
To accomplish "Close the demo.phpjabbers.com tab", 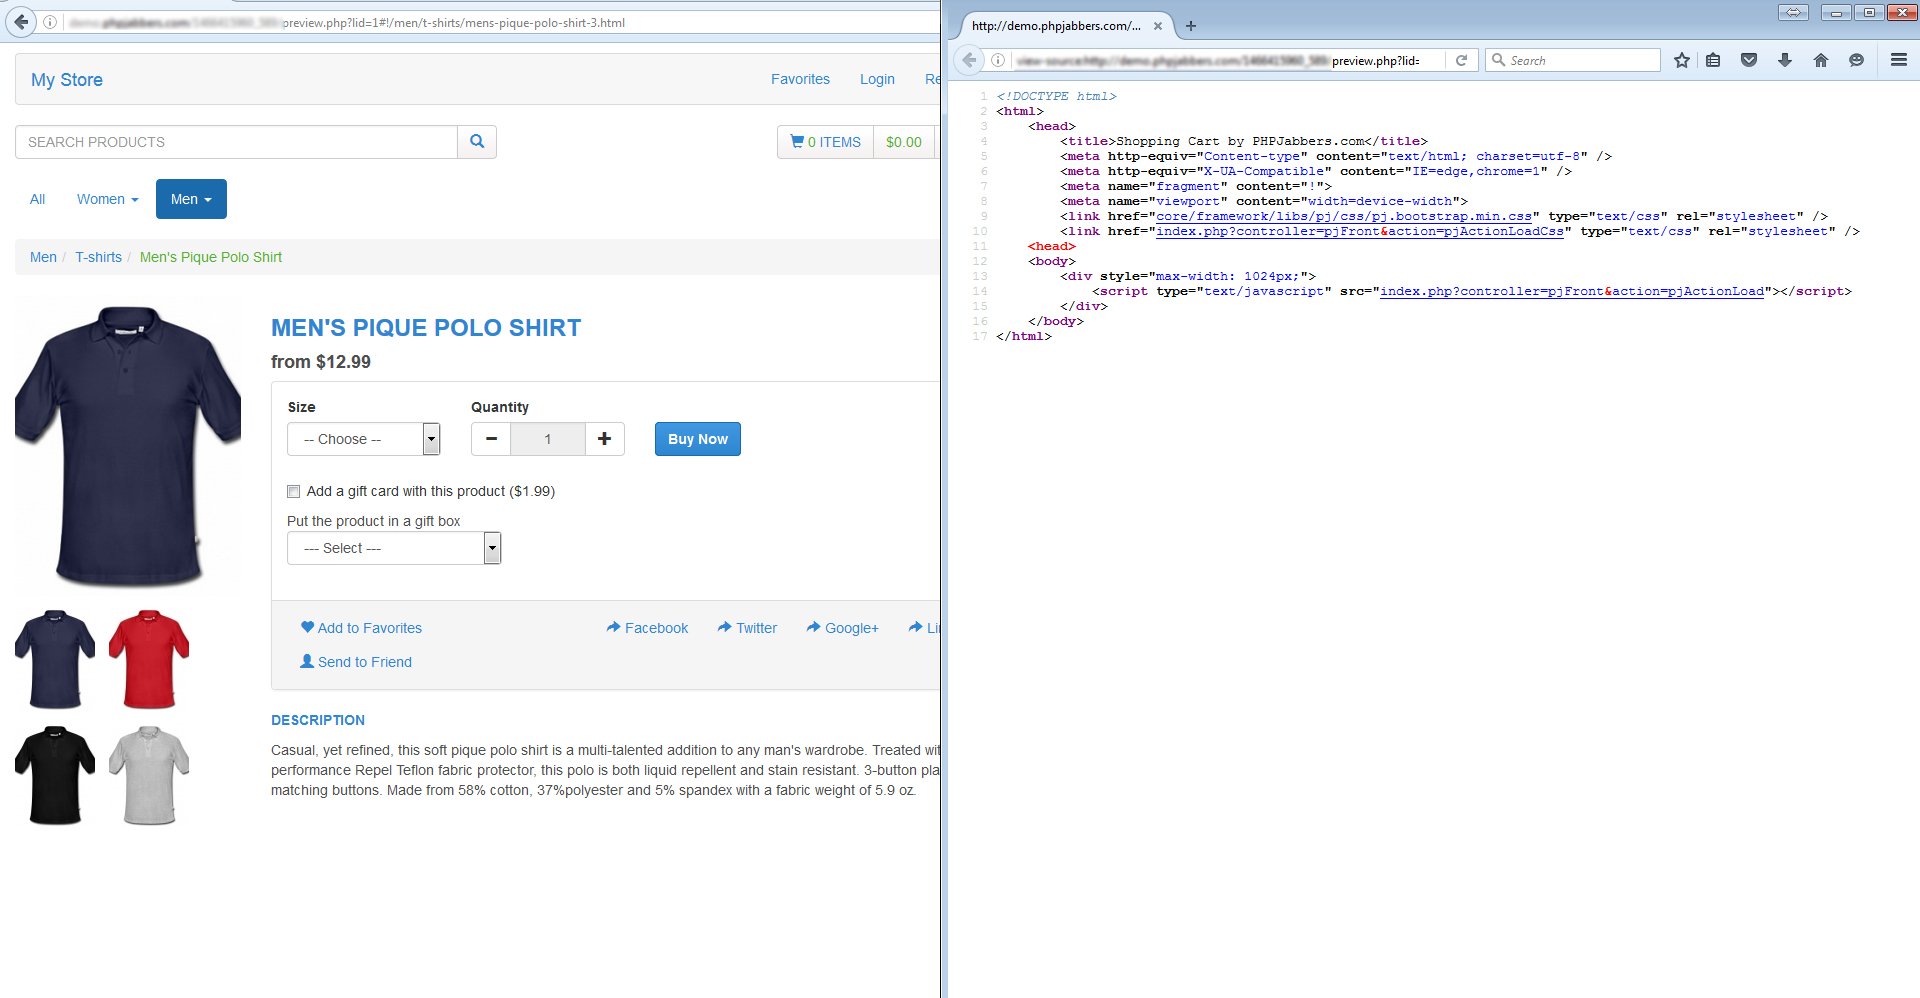I will pyautogui.click(x=1158, y=26).
